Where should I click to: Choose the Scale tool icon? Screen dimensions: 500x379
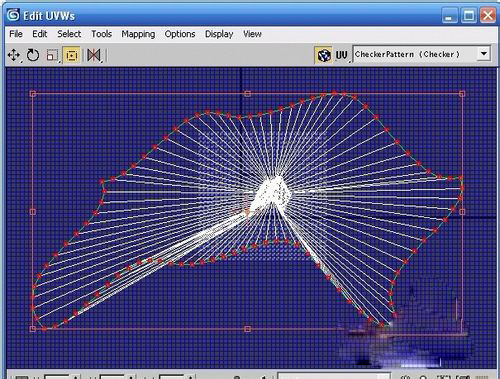(52, 55)
